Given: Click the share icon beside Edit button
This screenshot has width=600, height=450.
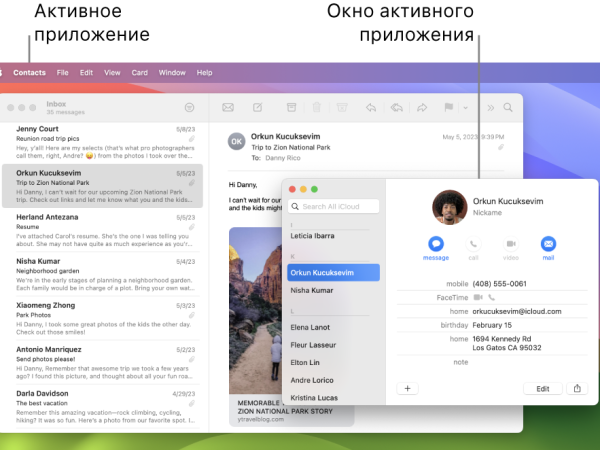Looking at the screenshot, I should (x=577, y=388).
